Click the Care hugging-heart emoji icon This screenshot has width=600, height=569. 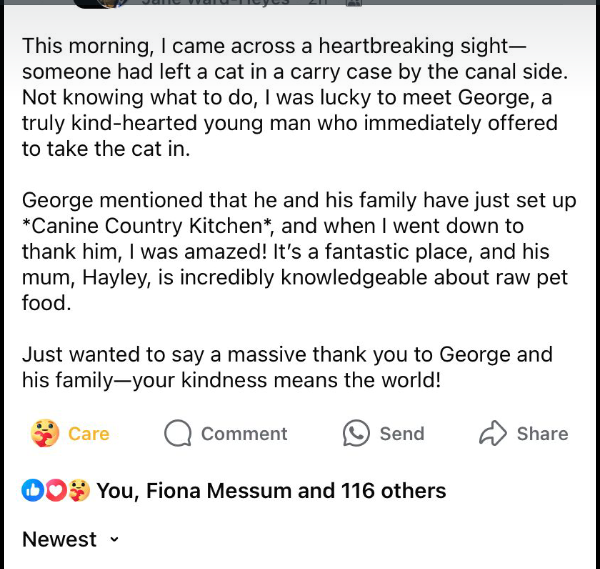[x=45, y=433]
